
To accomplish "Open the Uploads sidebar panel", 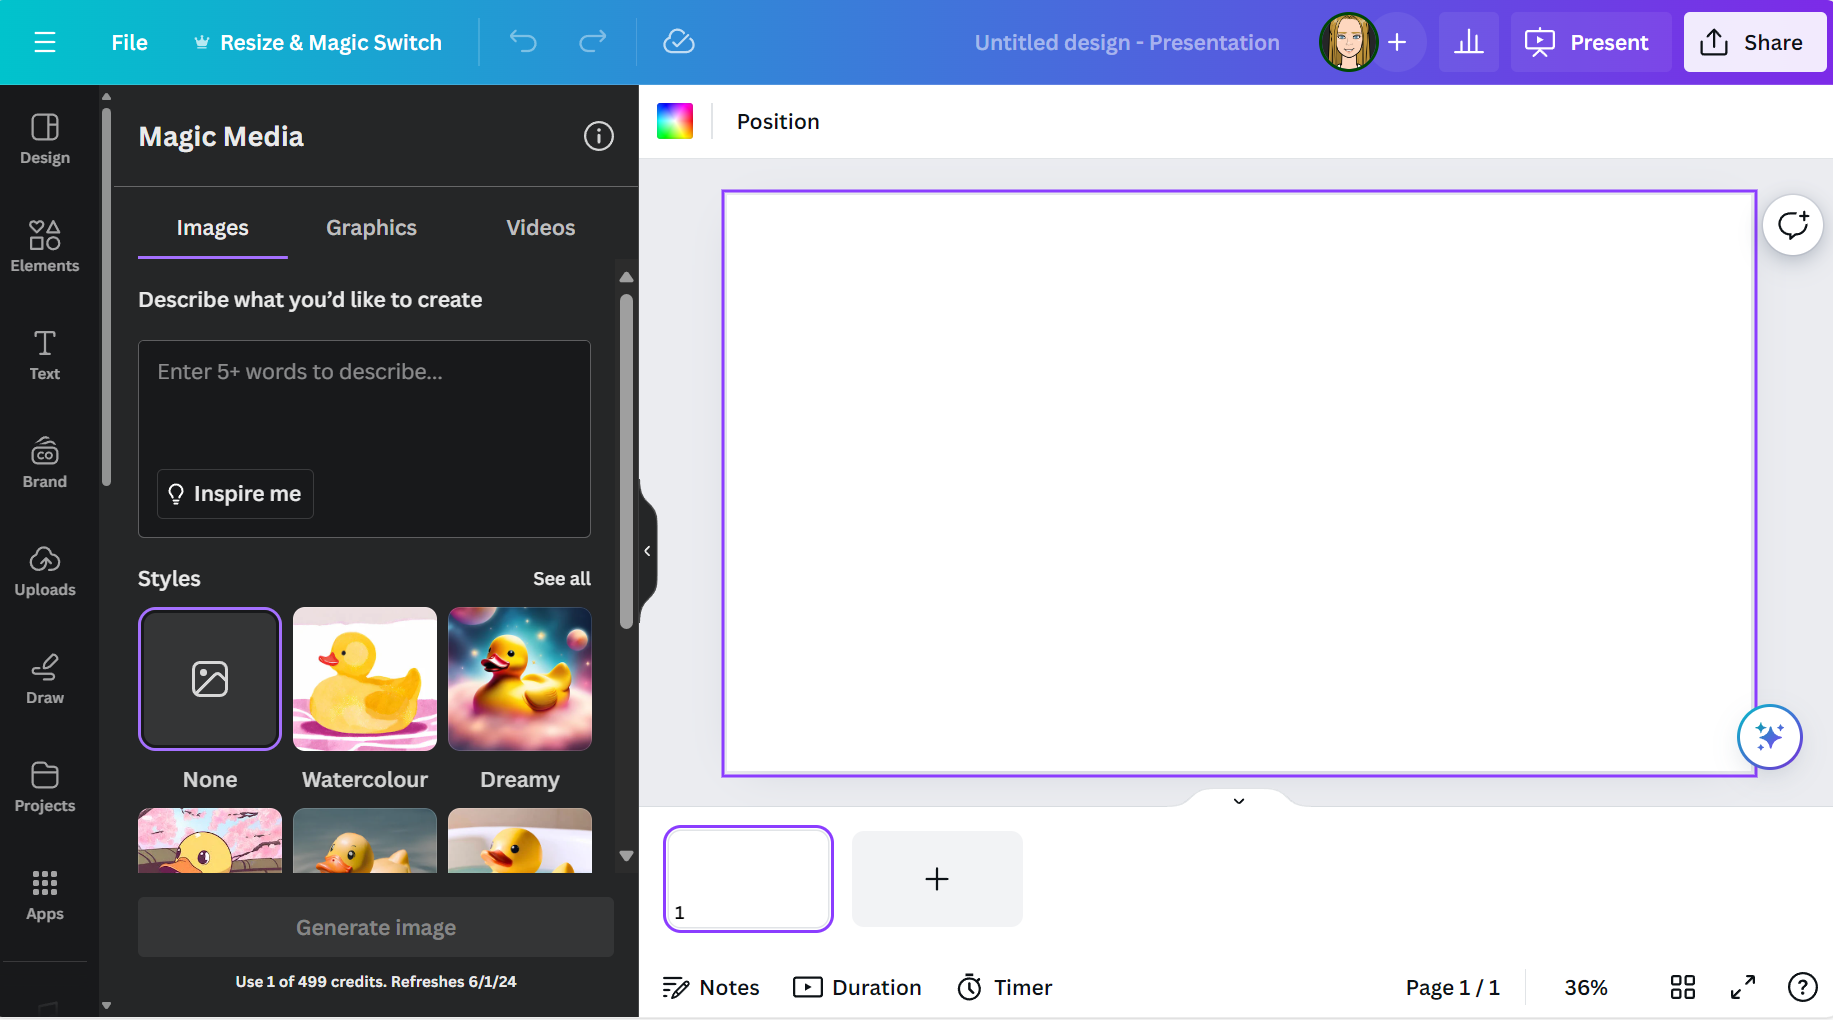I will pos(45,571).
